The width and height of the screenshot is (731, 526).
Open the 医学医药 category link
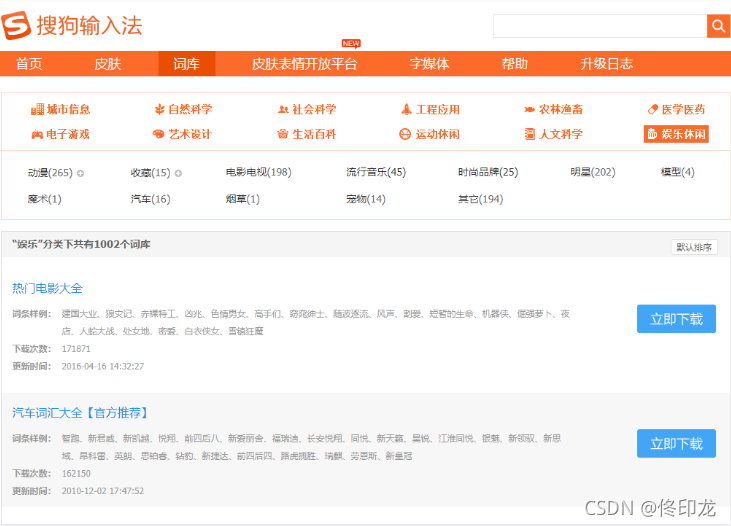[683, 110]
